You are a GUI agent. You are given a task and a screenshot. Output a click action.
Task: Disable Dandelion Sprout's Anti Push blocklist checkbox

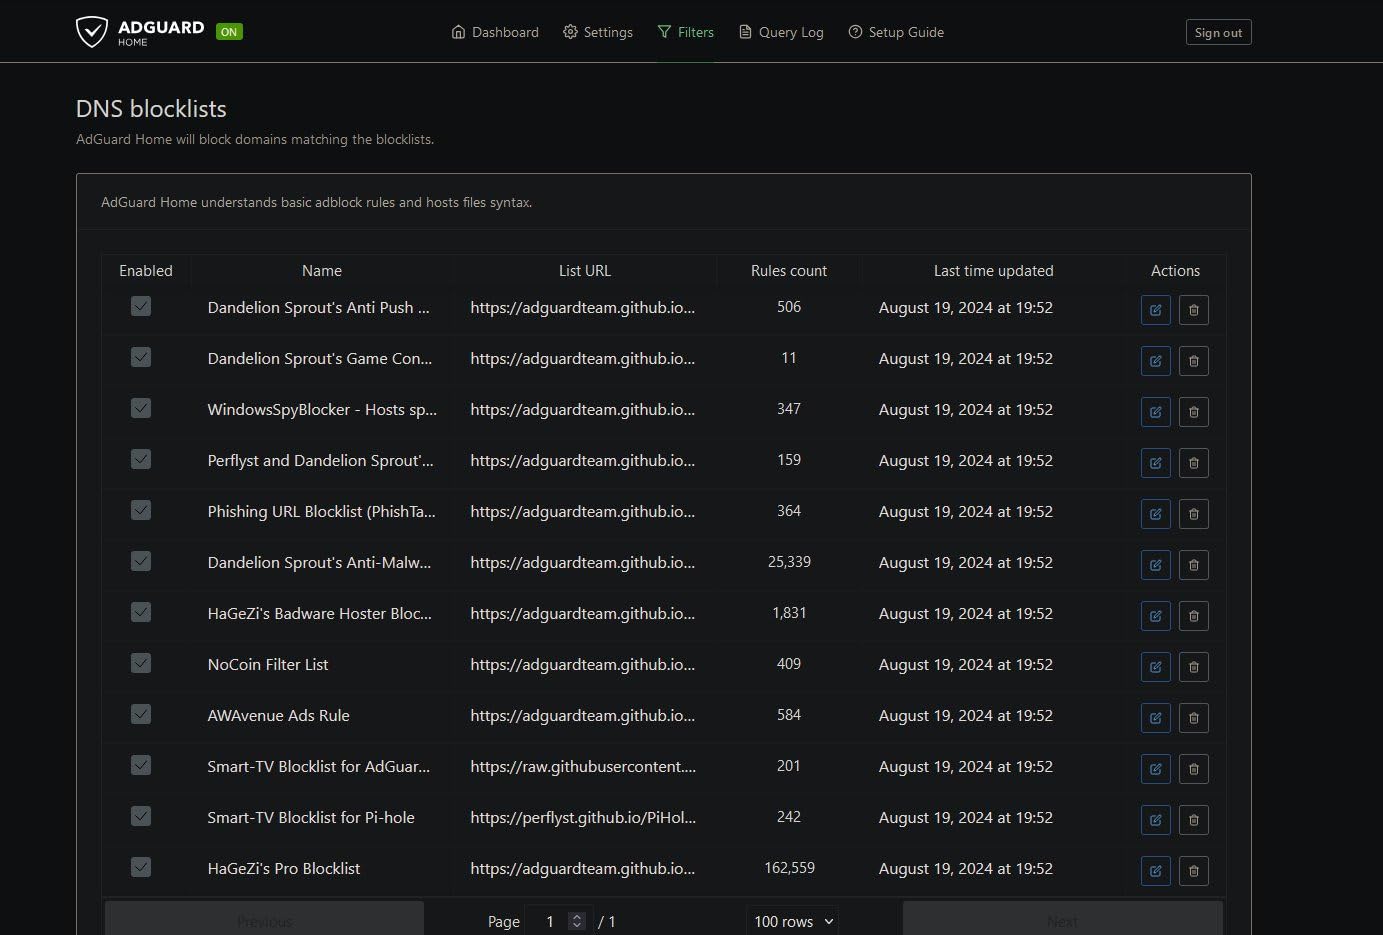coord(141,306)
